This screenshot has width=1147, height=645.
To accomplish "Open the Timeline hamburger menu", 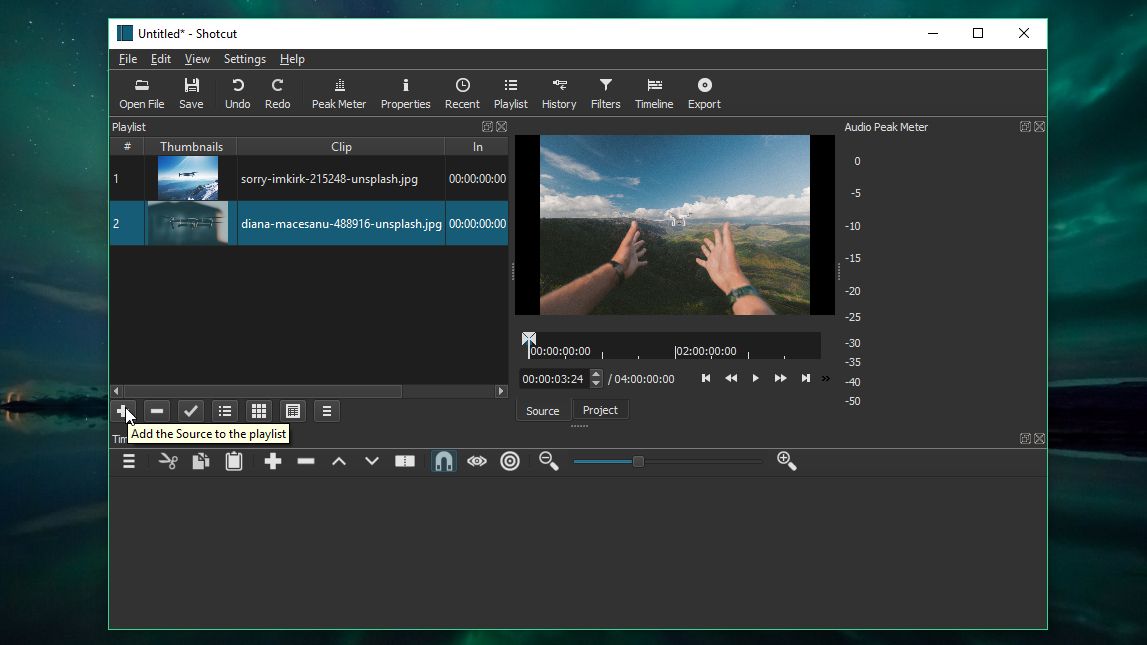I will pos(129,461).
